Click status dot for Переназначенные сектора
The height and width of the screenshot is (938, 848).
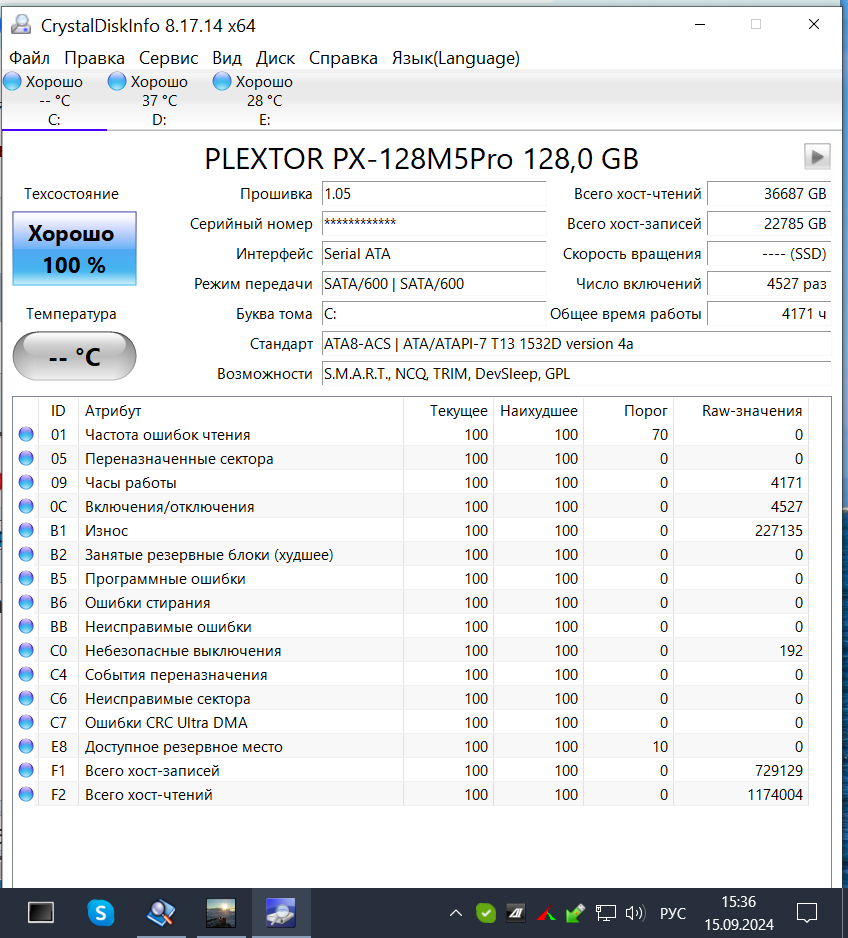point(26,458)
